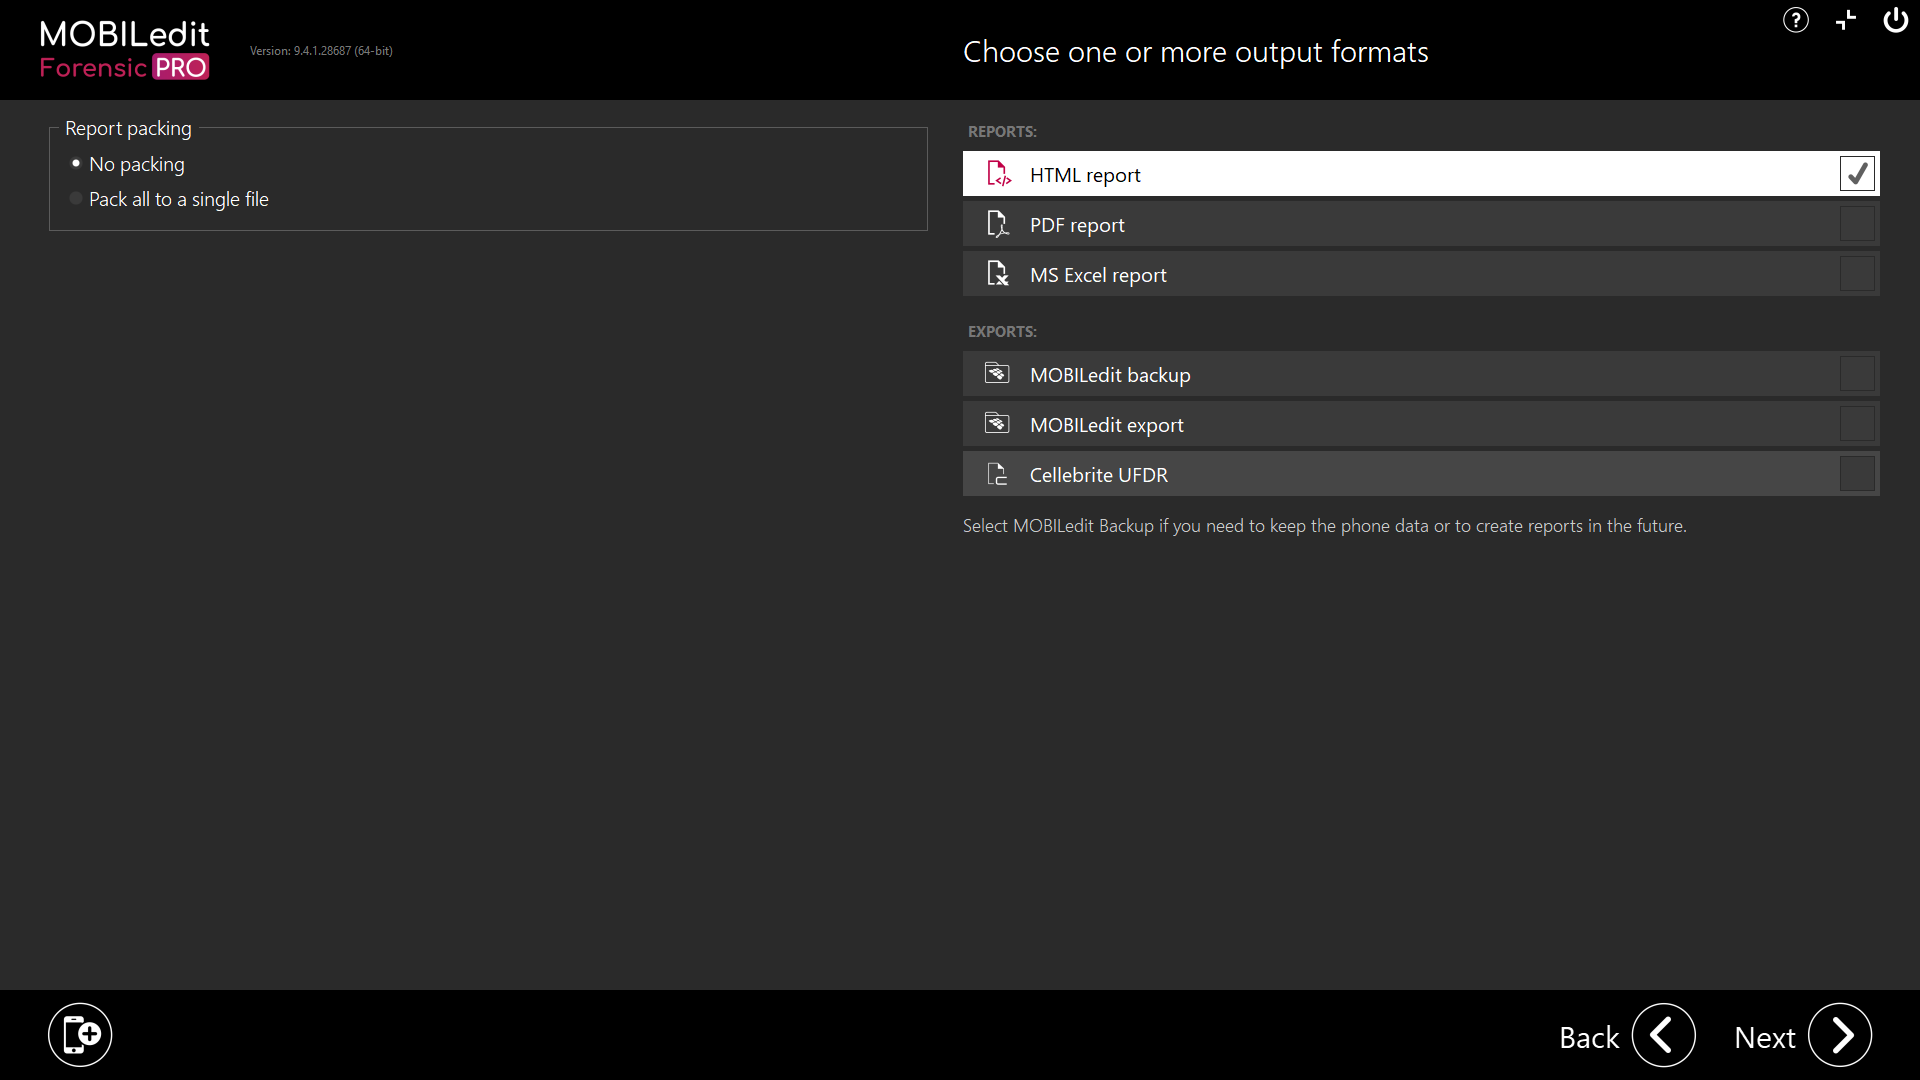Click the add phone device icon

[x=80, y=1035]
